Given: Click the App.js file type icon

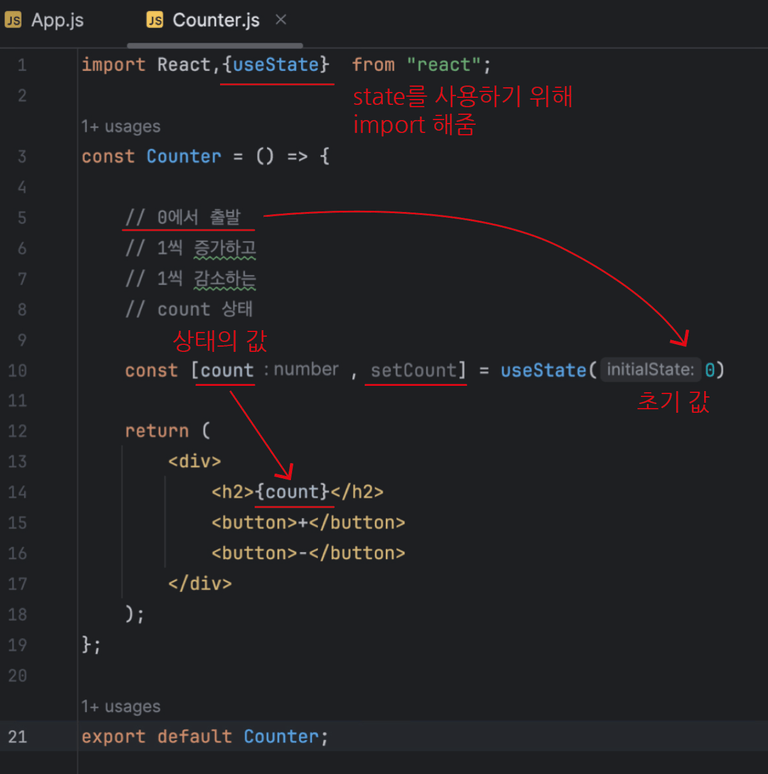Looking at the screenshot, I should 13,21.
